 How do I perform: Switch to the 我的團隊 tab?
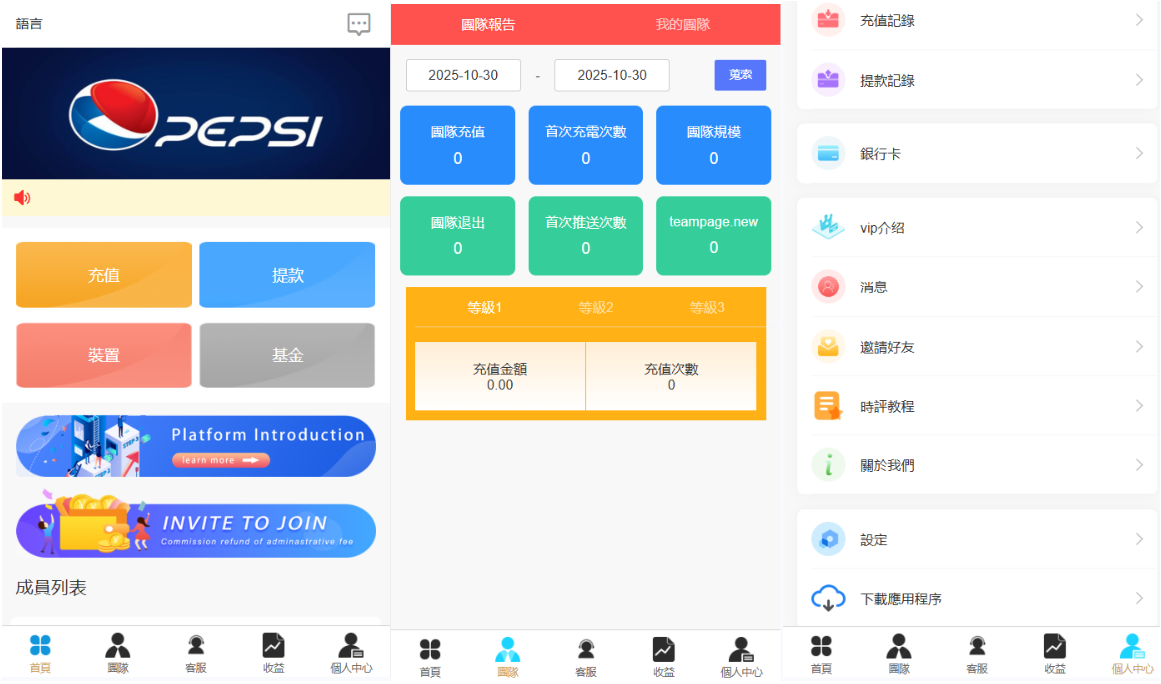coord(681,25)
